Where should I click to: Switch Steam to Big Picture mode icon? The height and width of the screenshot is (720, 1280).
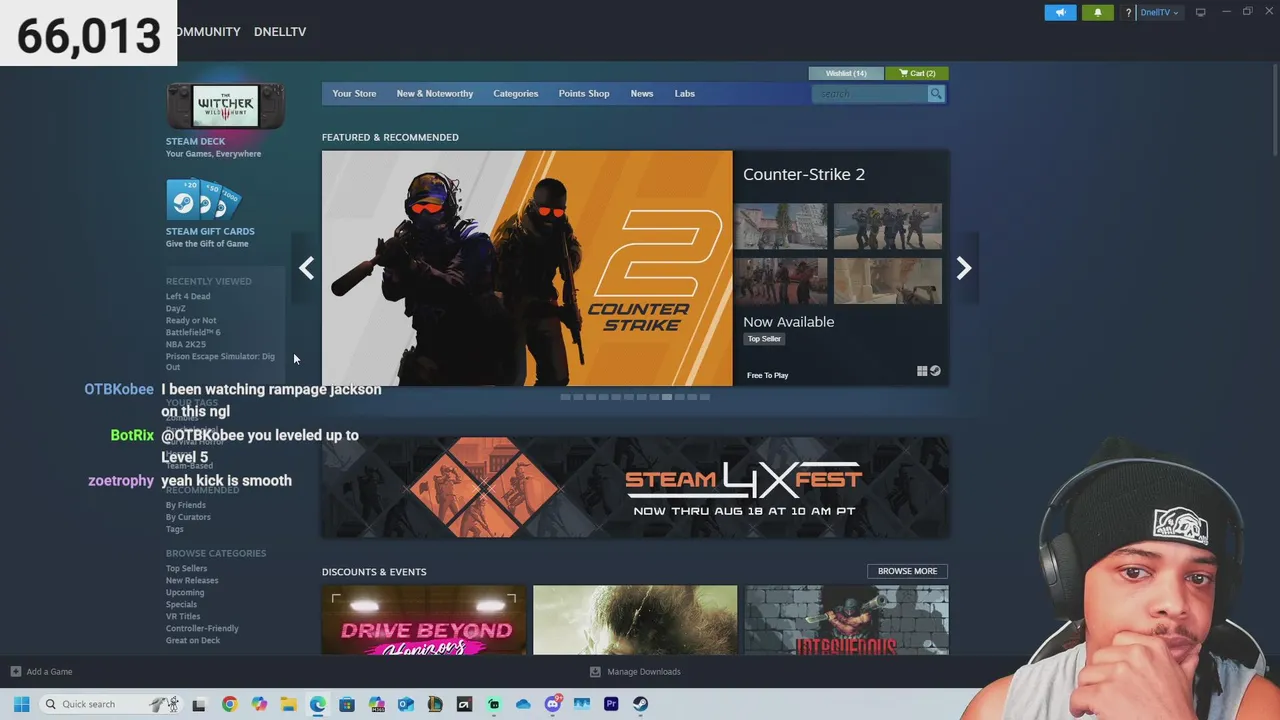(x=1201, y=13)
